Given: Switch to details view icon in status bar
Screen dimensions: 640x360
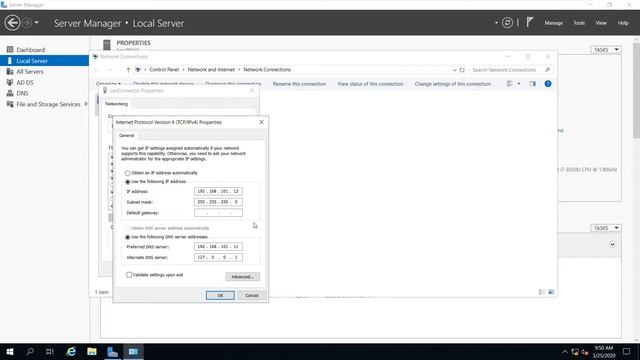Looking at the screenshot, I should coord(542,292).
